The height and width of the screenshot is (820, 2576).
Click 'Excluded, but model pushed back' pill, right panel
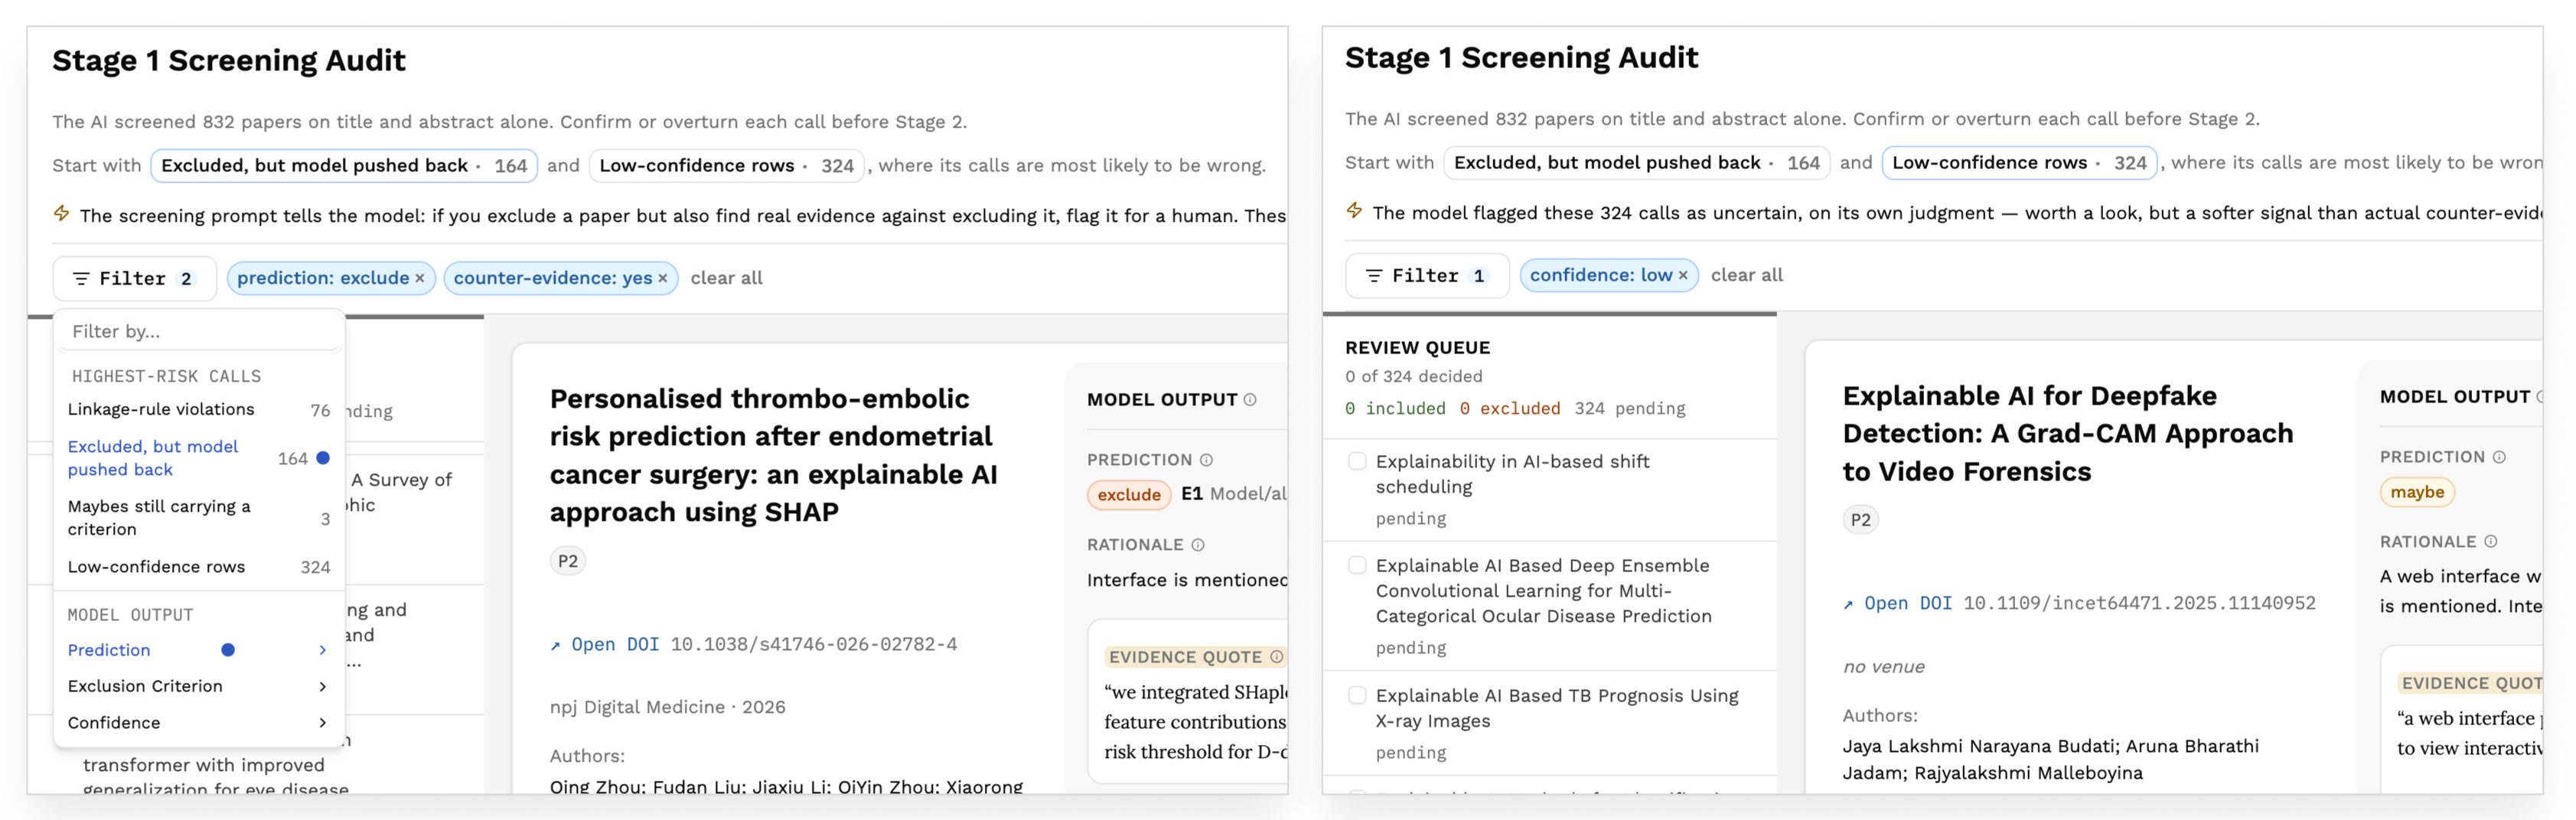(1637, 162)
